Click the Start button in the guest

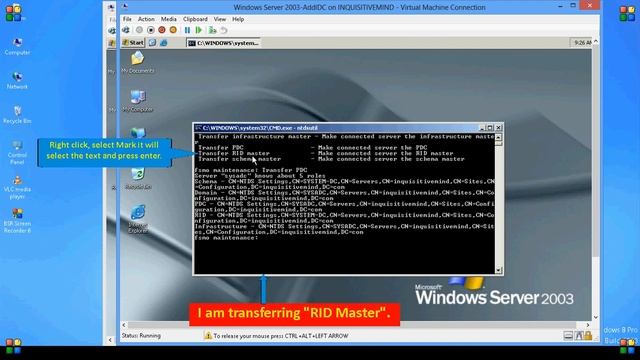click(133, 42)
